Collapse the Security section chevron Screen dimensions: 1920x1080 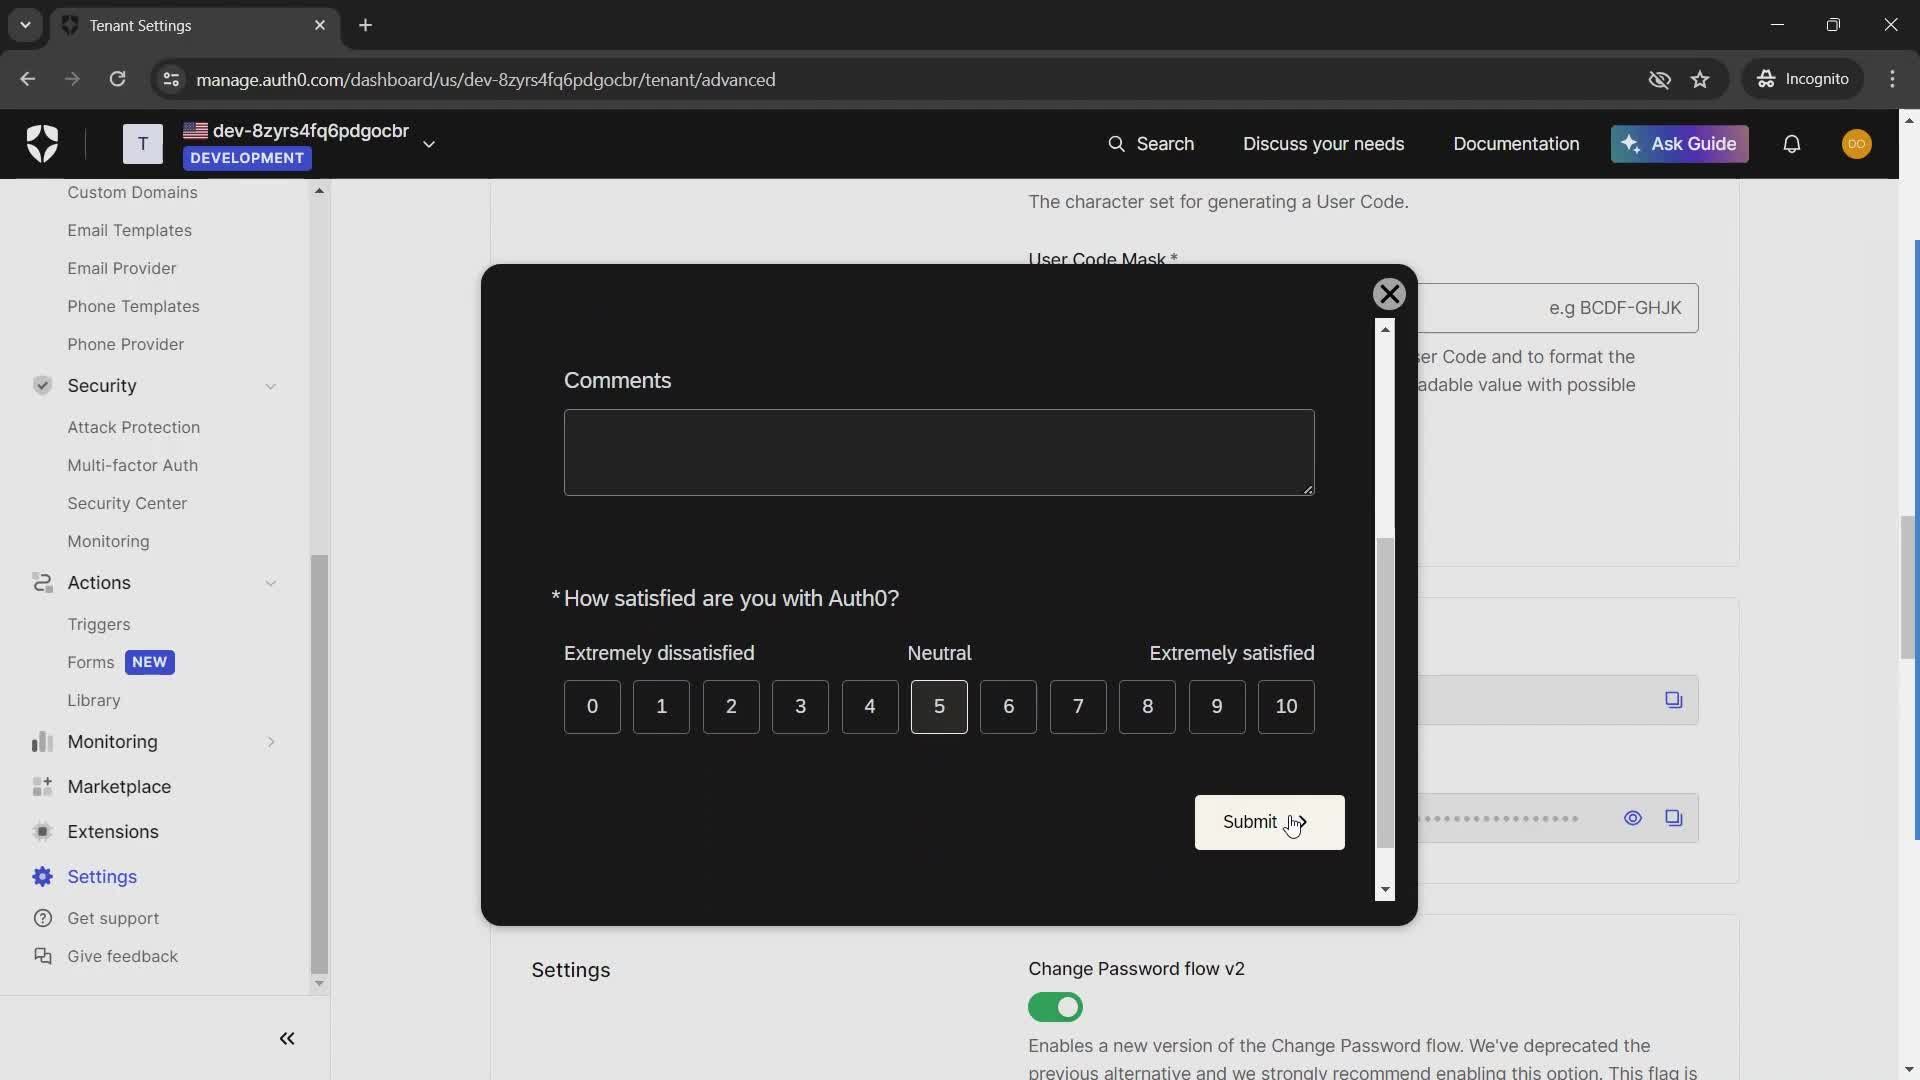pos(270,386)
